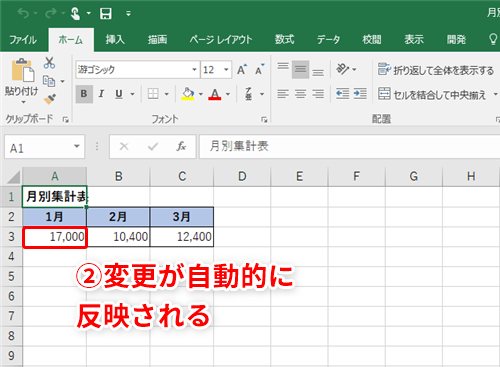Open borders dropdown arrow
Image resolution: width=500 pixels, height=367 pixels.
[166, 94]
